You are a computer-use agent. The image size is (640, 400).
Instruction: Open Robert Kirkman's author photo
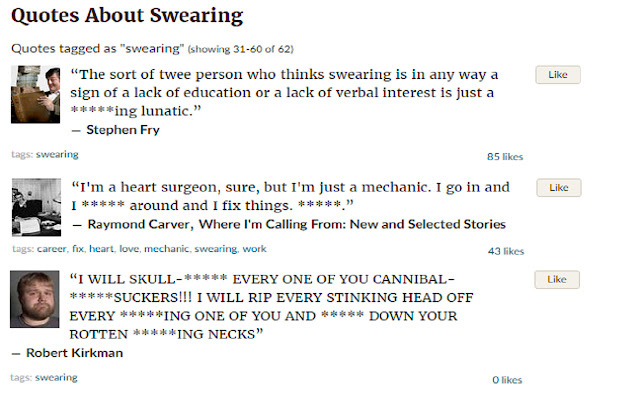pos(35,299)
